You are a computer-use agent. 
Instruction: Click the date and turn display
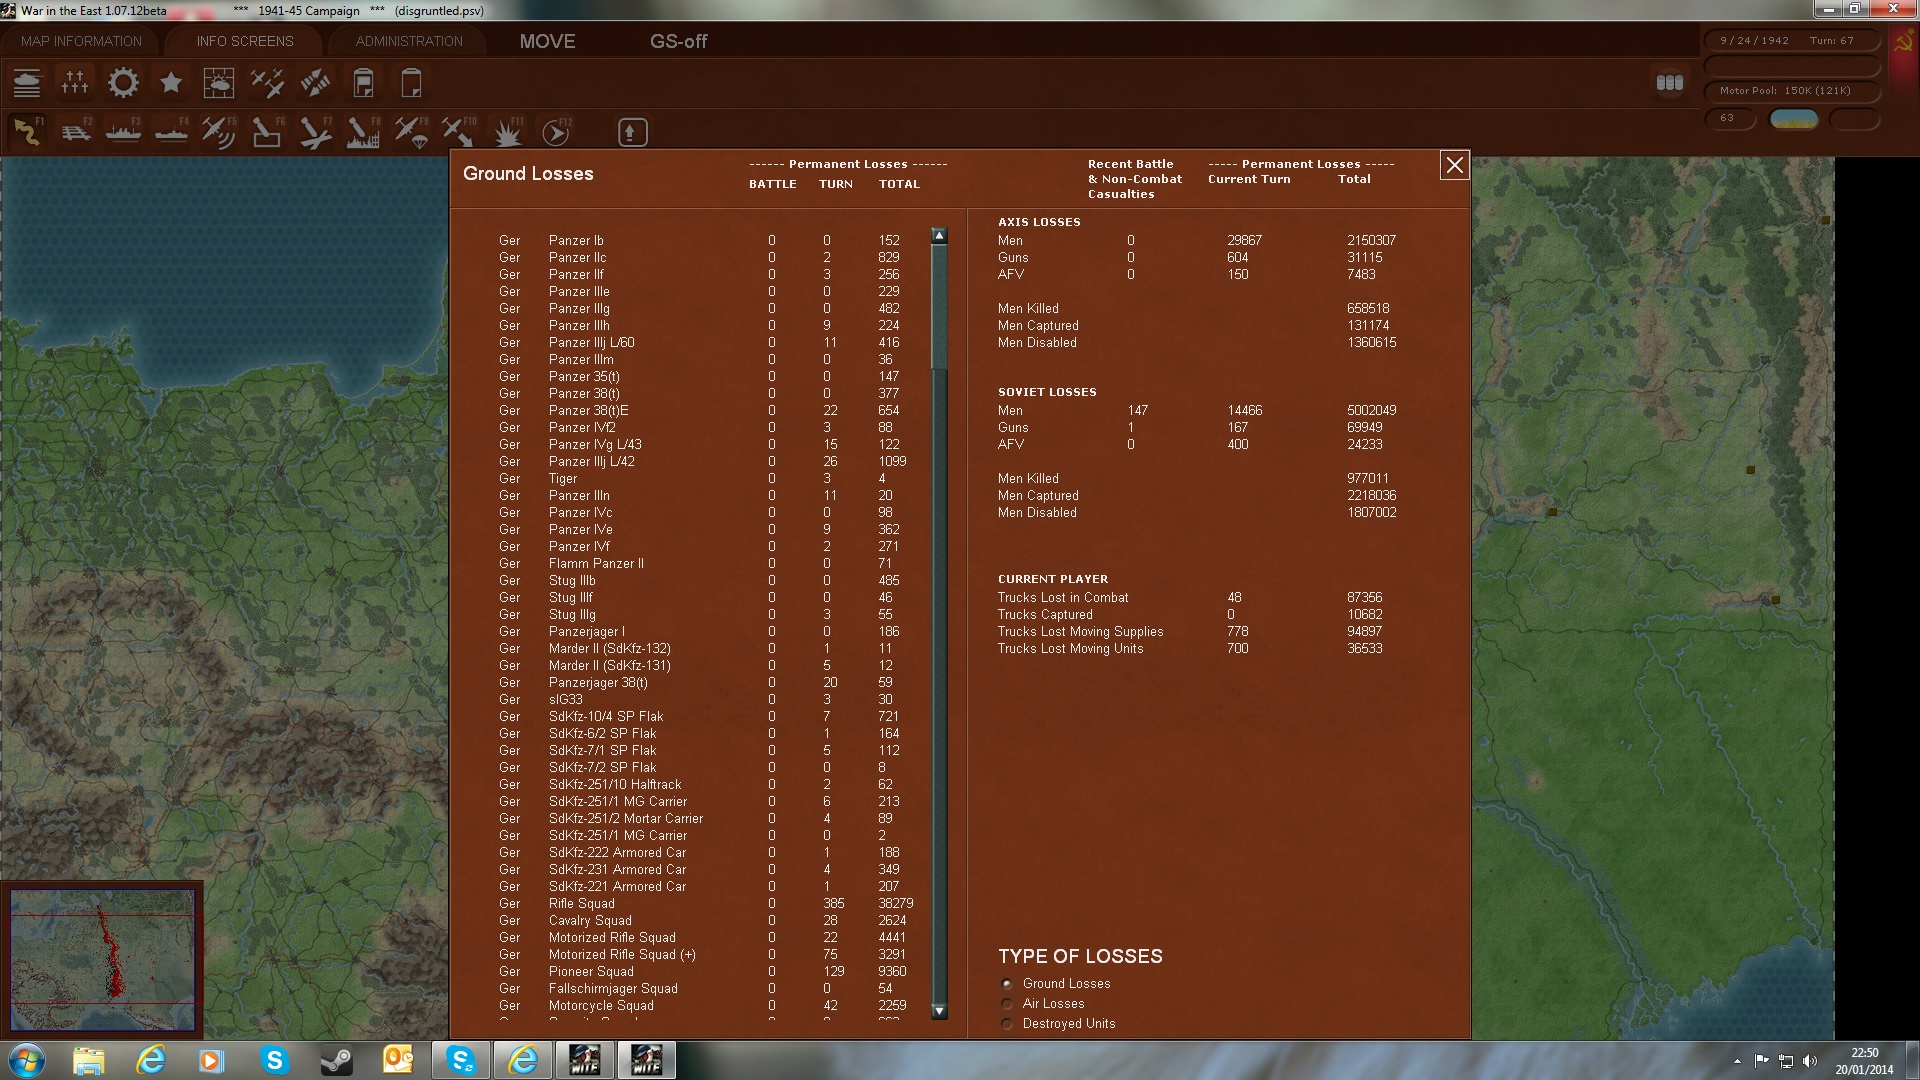1790,41
